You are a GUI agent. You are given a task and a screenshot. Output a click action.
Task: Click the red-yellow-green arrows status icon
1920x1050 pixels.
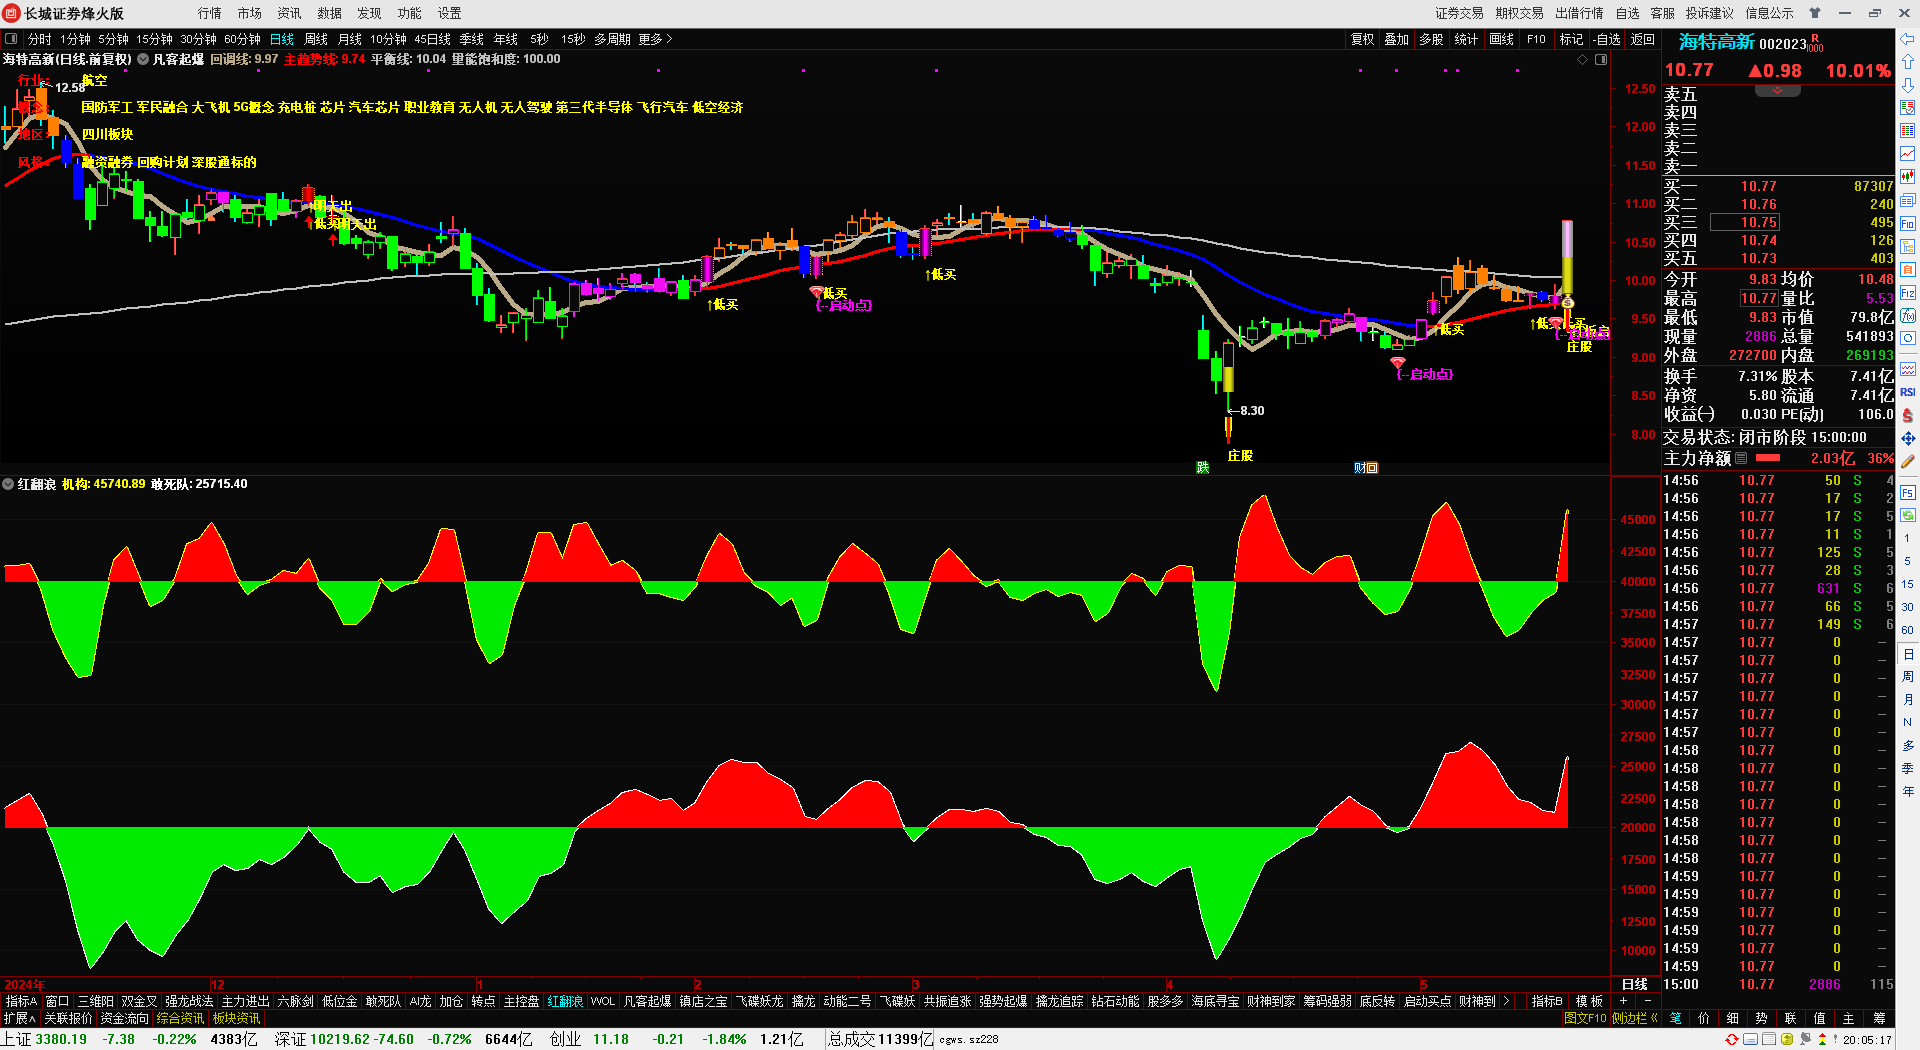click(x=1823, y=1039)
